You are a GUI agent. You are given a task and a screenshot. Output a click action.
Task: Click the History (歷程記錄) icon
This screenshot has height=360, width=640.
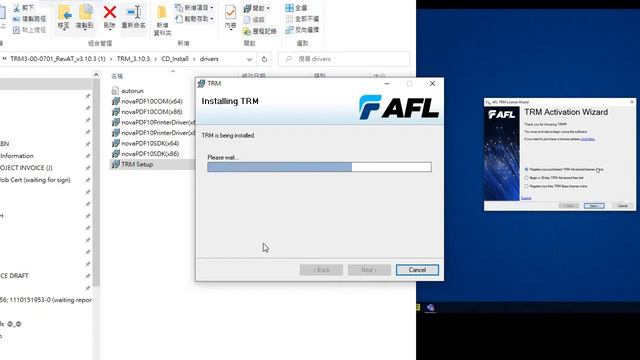click(247, 31)
